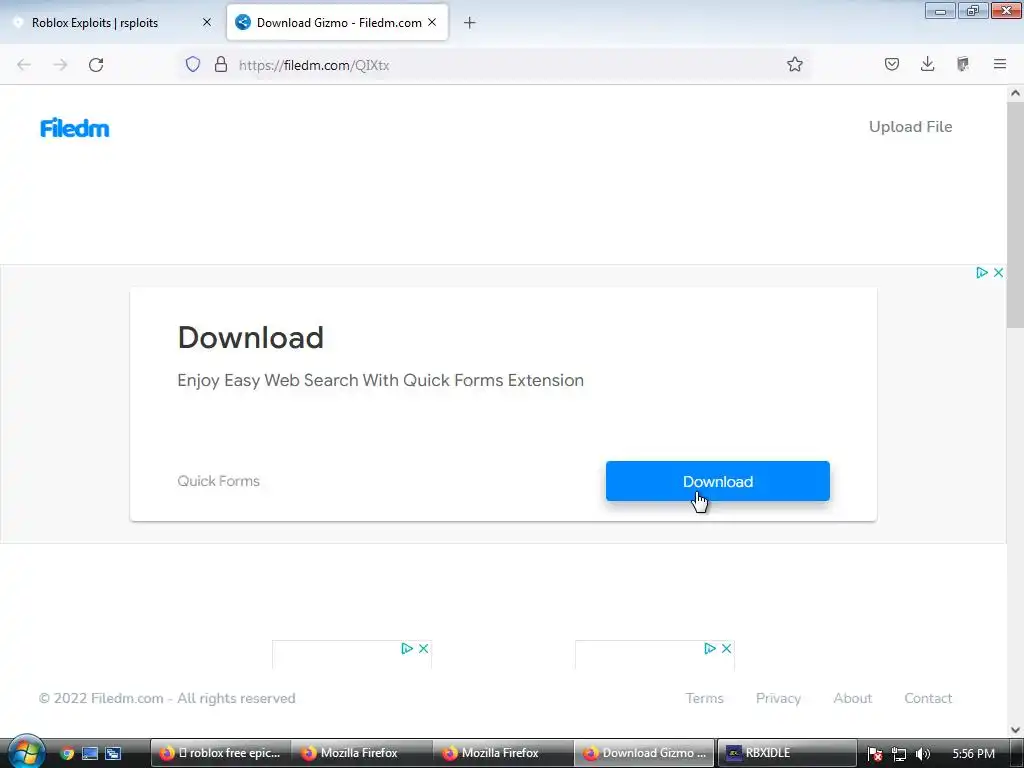Click the address bar URL field

click(x=496, y=65)
